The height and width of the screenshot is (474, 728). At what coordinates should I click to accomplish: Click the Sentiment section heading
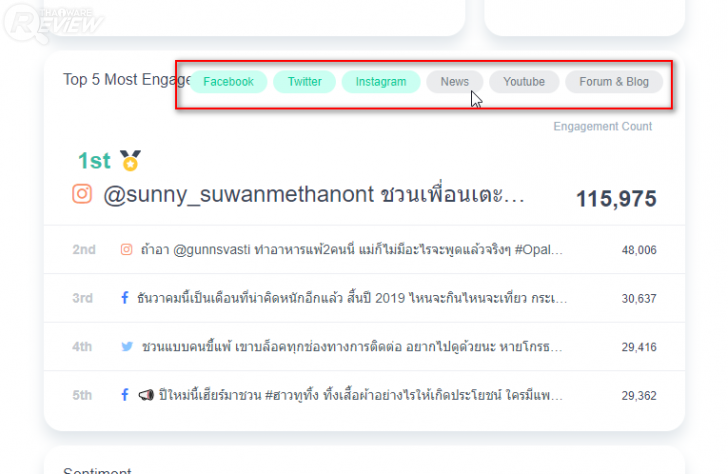click(97, 470)
